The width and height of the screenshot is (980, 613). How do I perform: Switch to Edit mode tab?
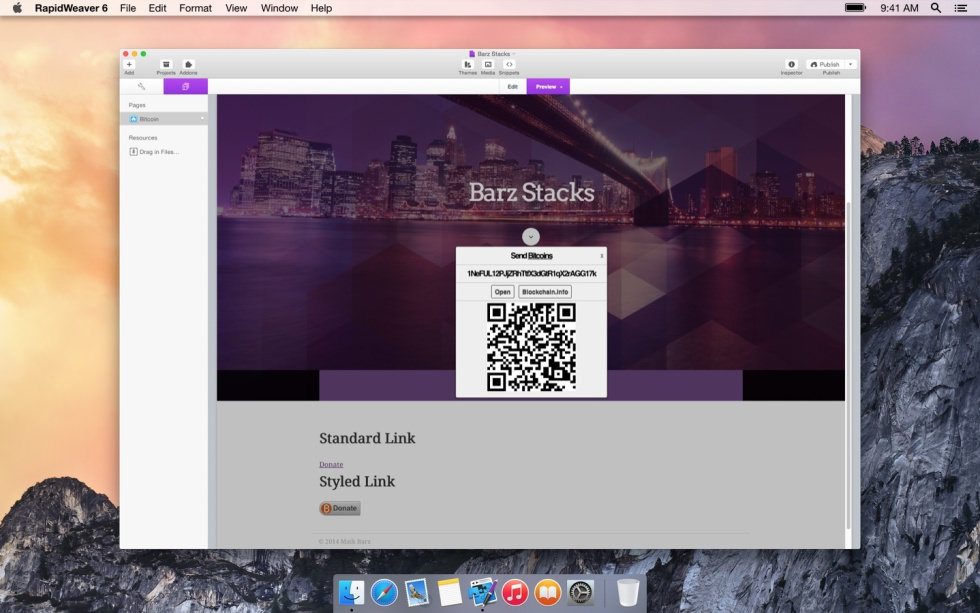point(512,86)
